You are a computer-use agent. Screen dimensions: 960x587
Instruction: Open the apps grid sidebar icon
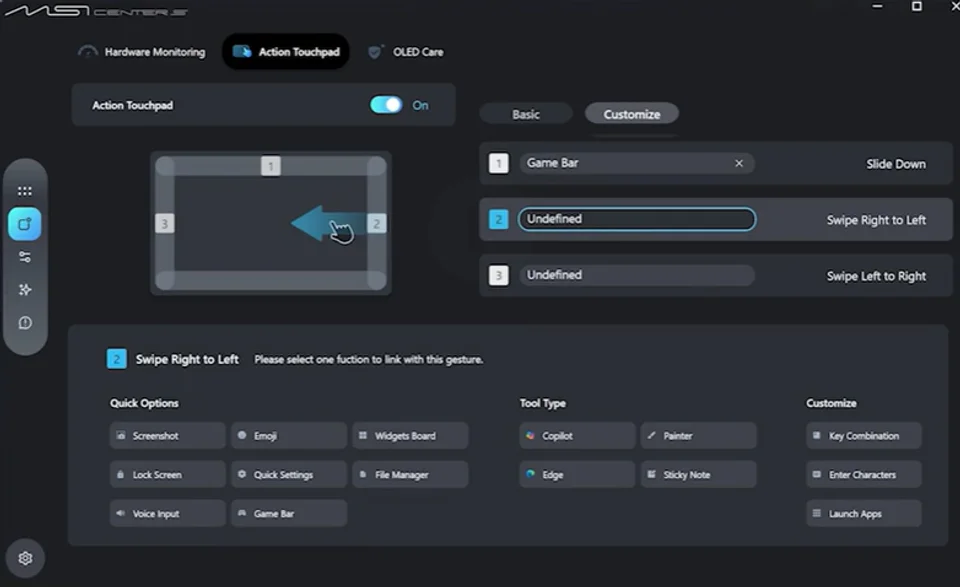tap(24, 191)
